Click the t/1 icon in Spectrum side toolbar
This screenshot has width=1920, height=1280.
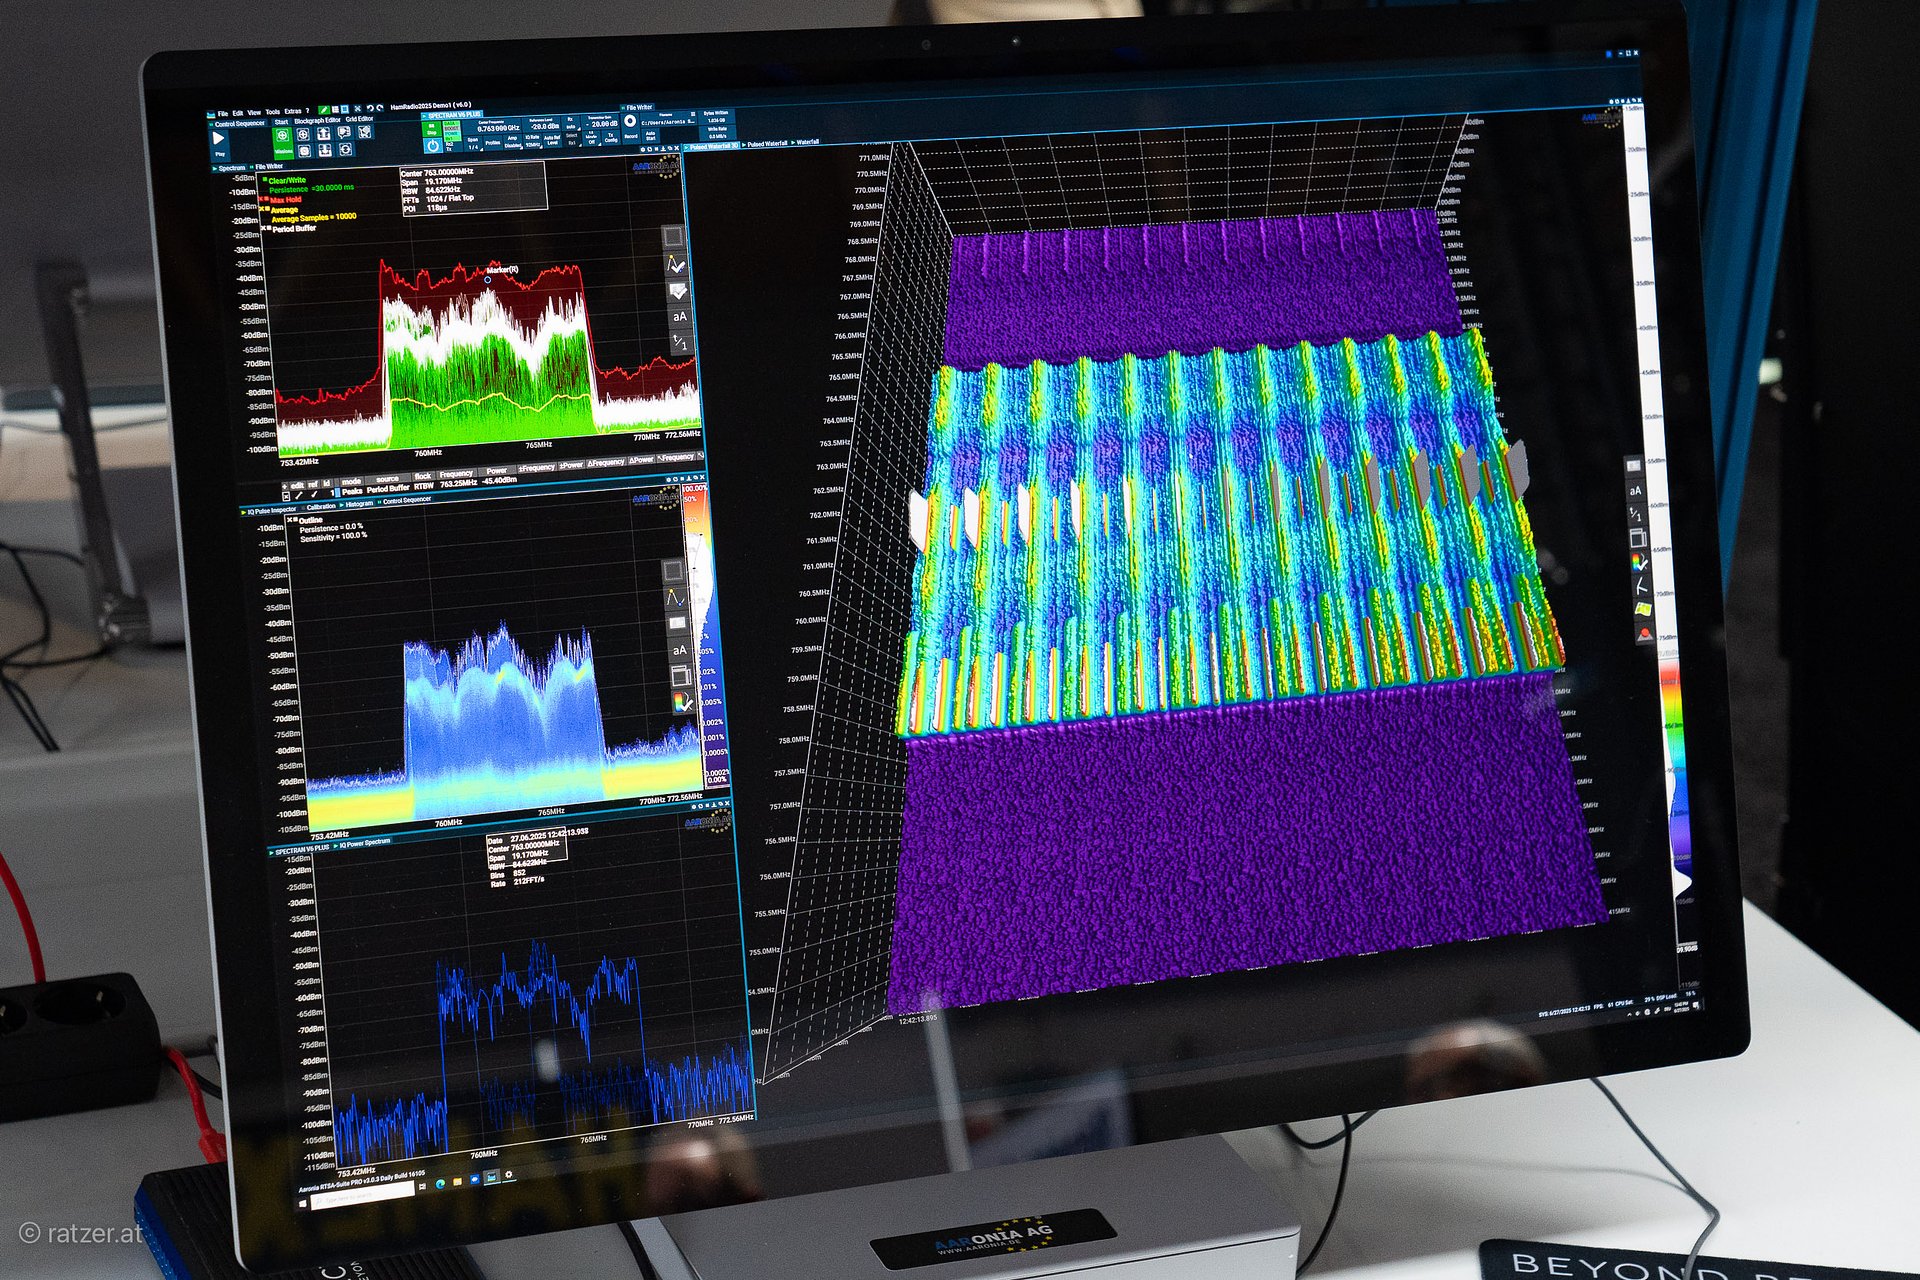point(681,342)
